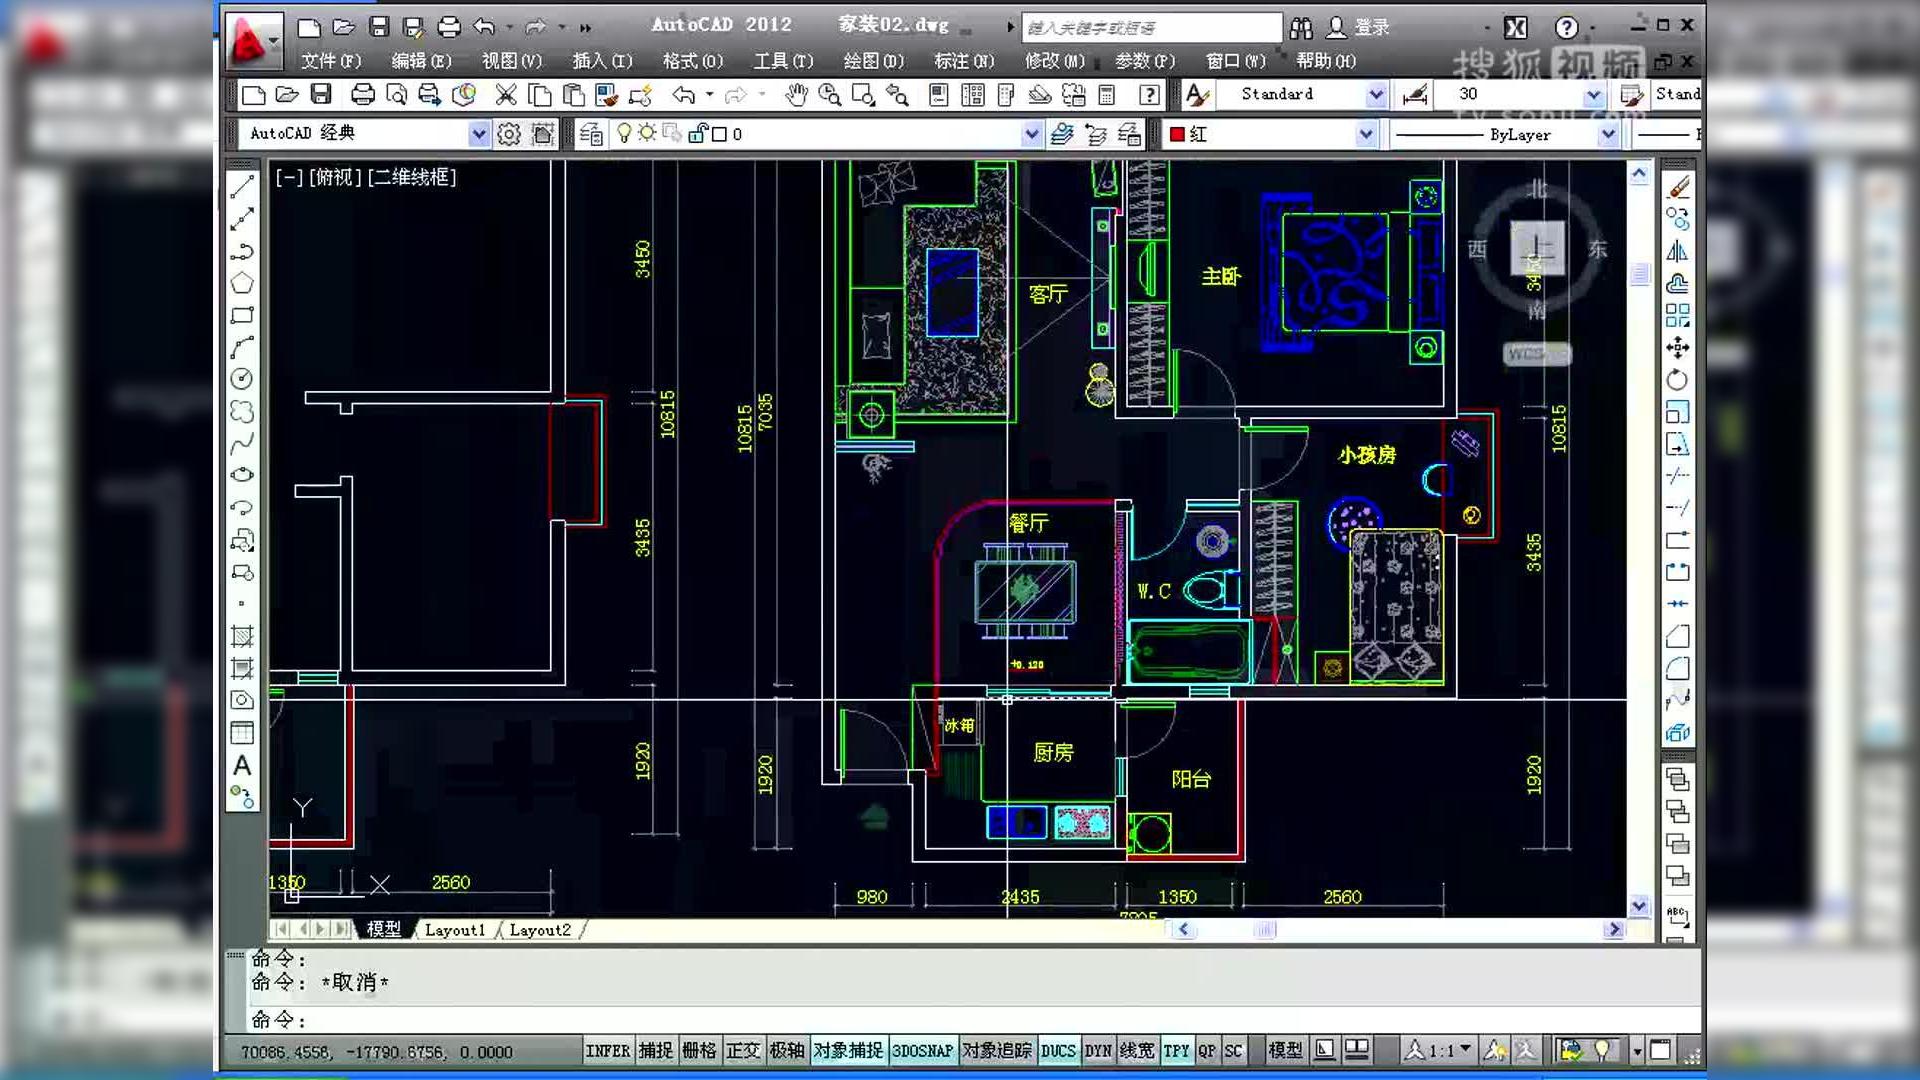Activate the Multiline Text tool
This screenshot has height=1080, width=1920.
(x=241, y=766)
